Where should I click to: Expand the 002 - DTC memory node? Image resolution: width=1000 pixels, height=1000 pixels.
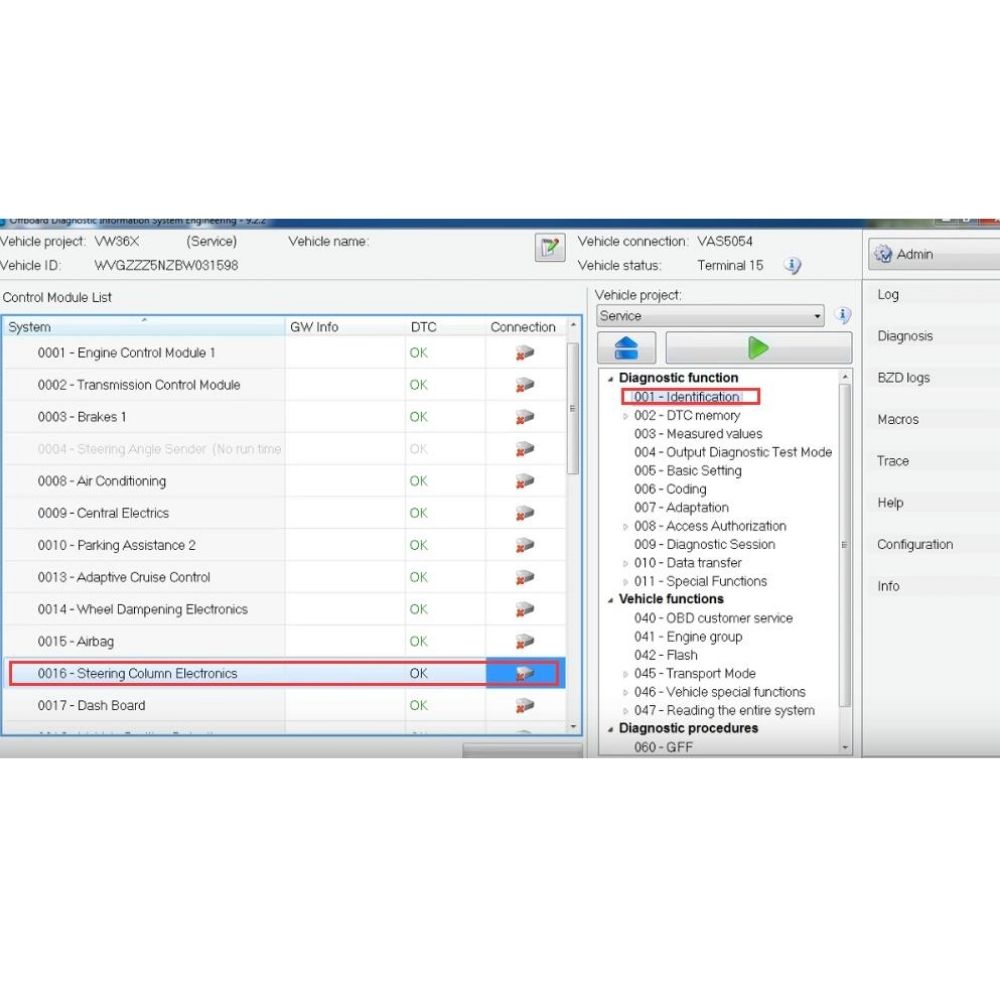point(627,416)
